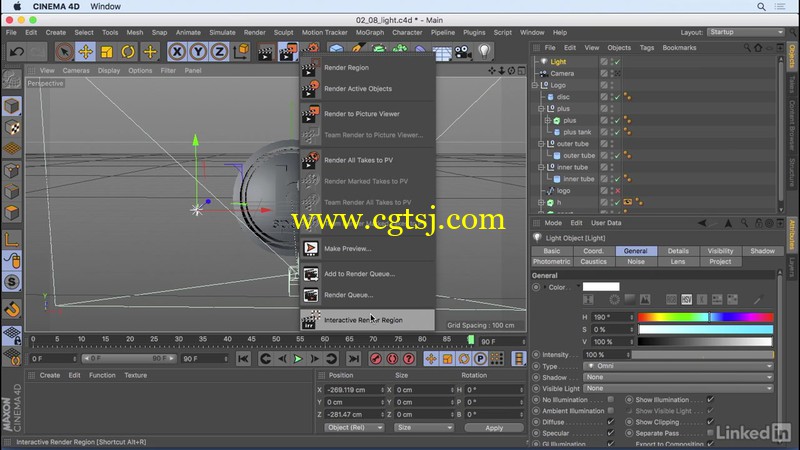Viewport: 800px width, 450px height.
Task: Click the red Keyframe Selection question mark icon
Action: coord(409,359)
